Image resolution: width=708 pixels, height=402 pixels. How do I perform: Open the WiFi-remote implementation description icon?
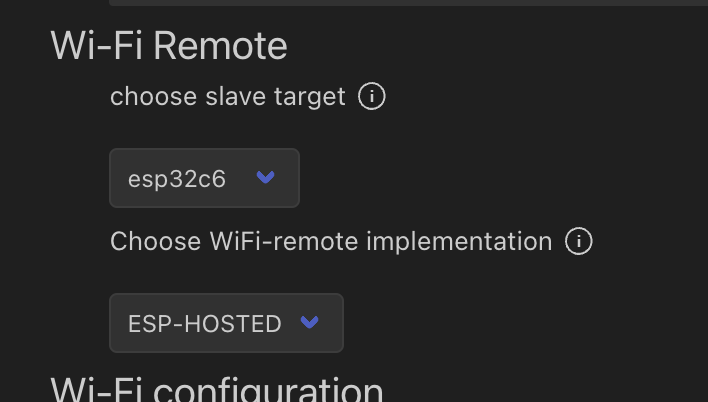579,241
